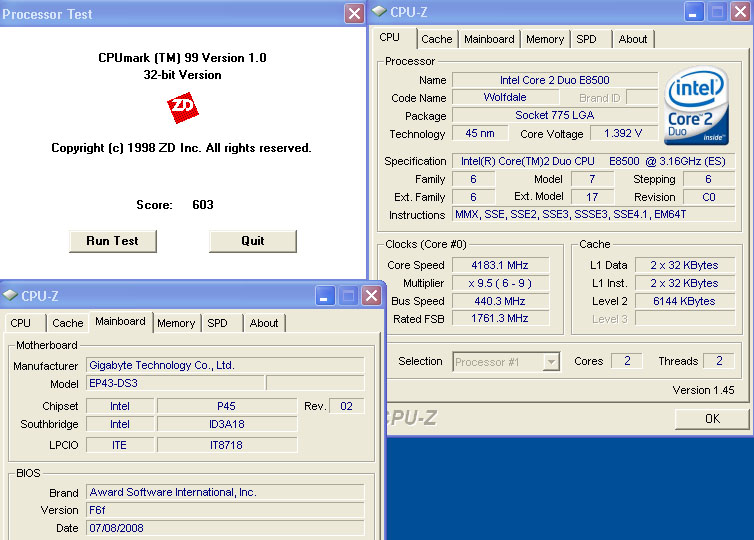Image resolution: width=754 pixels, height=540 pixels.
Task: Click the Core Voltage value 1.392 V
Action: coord(623,133)
